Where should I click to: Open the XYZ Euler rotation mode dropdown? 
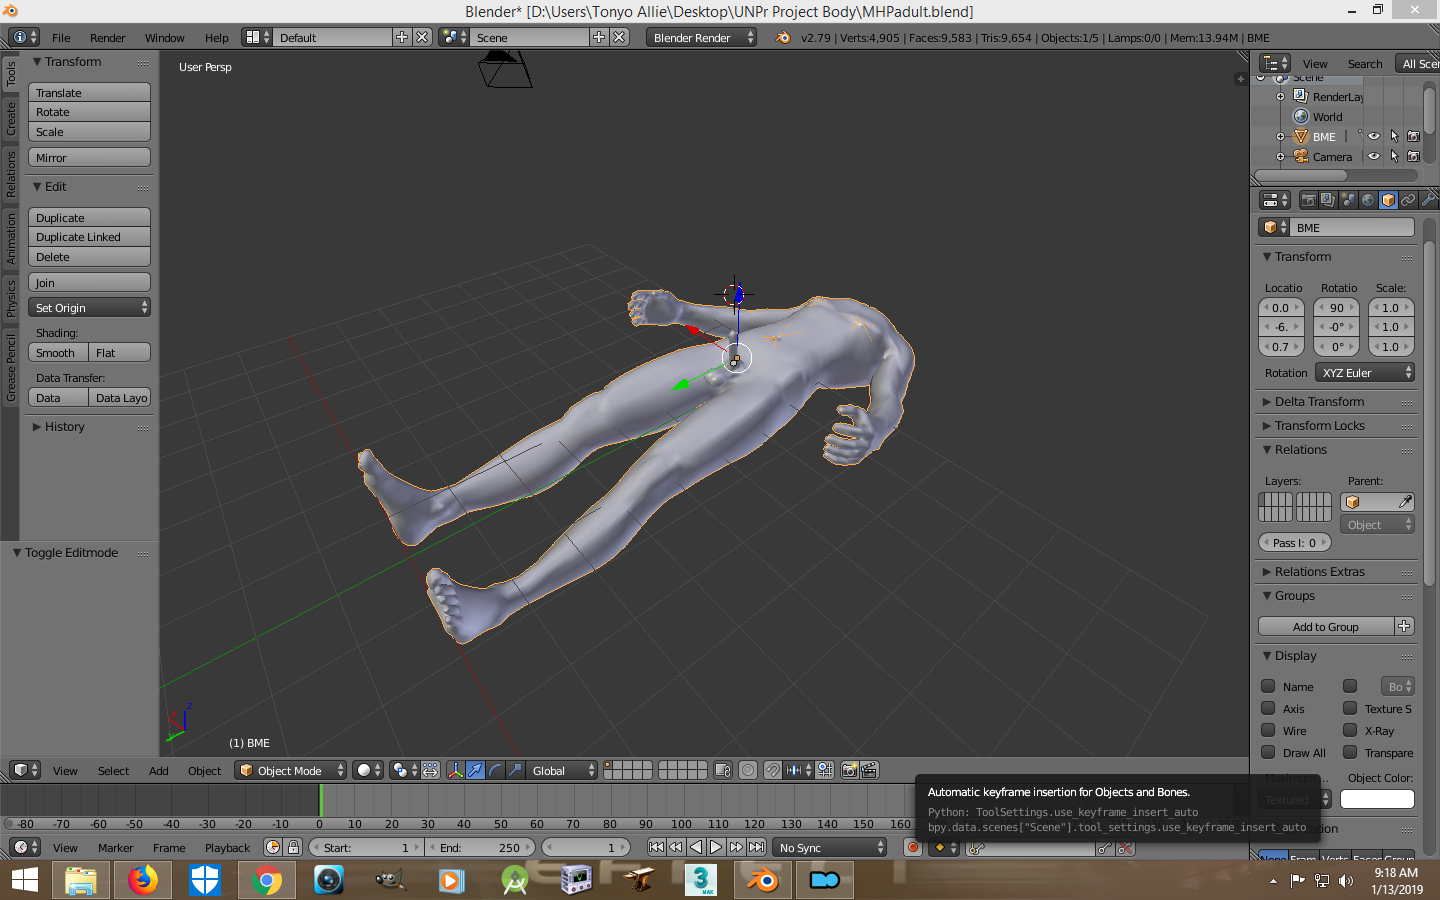tap(1365, 373)
